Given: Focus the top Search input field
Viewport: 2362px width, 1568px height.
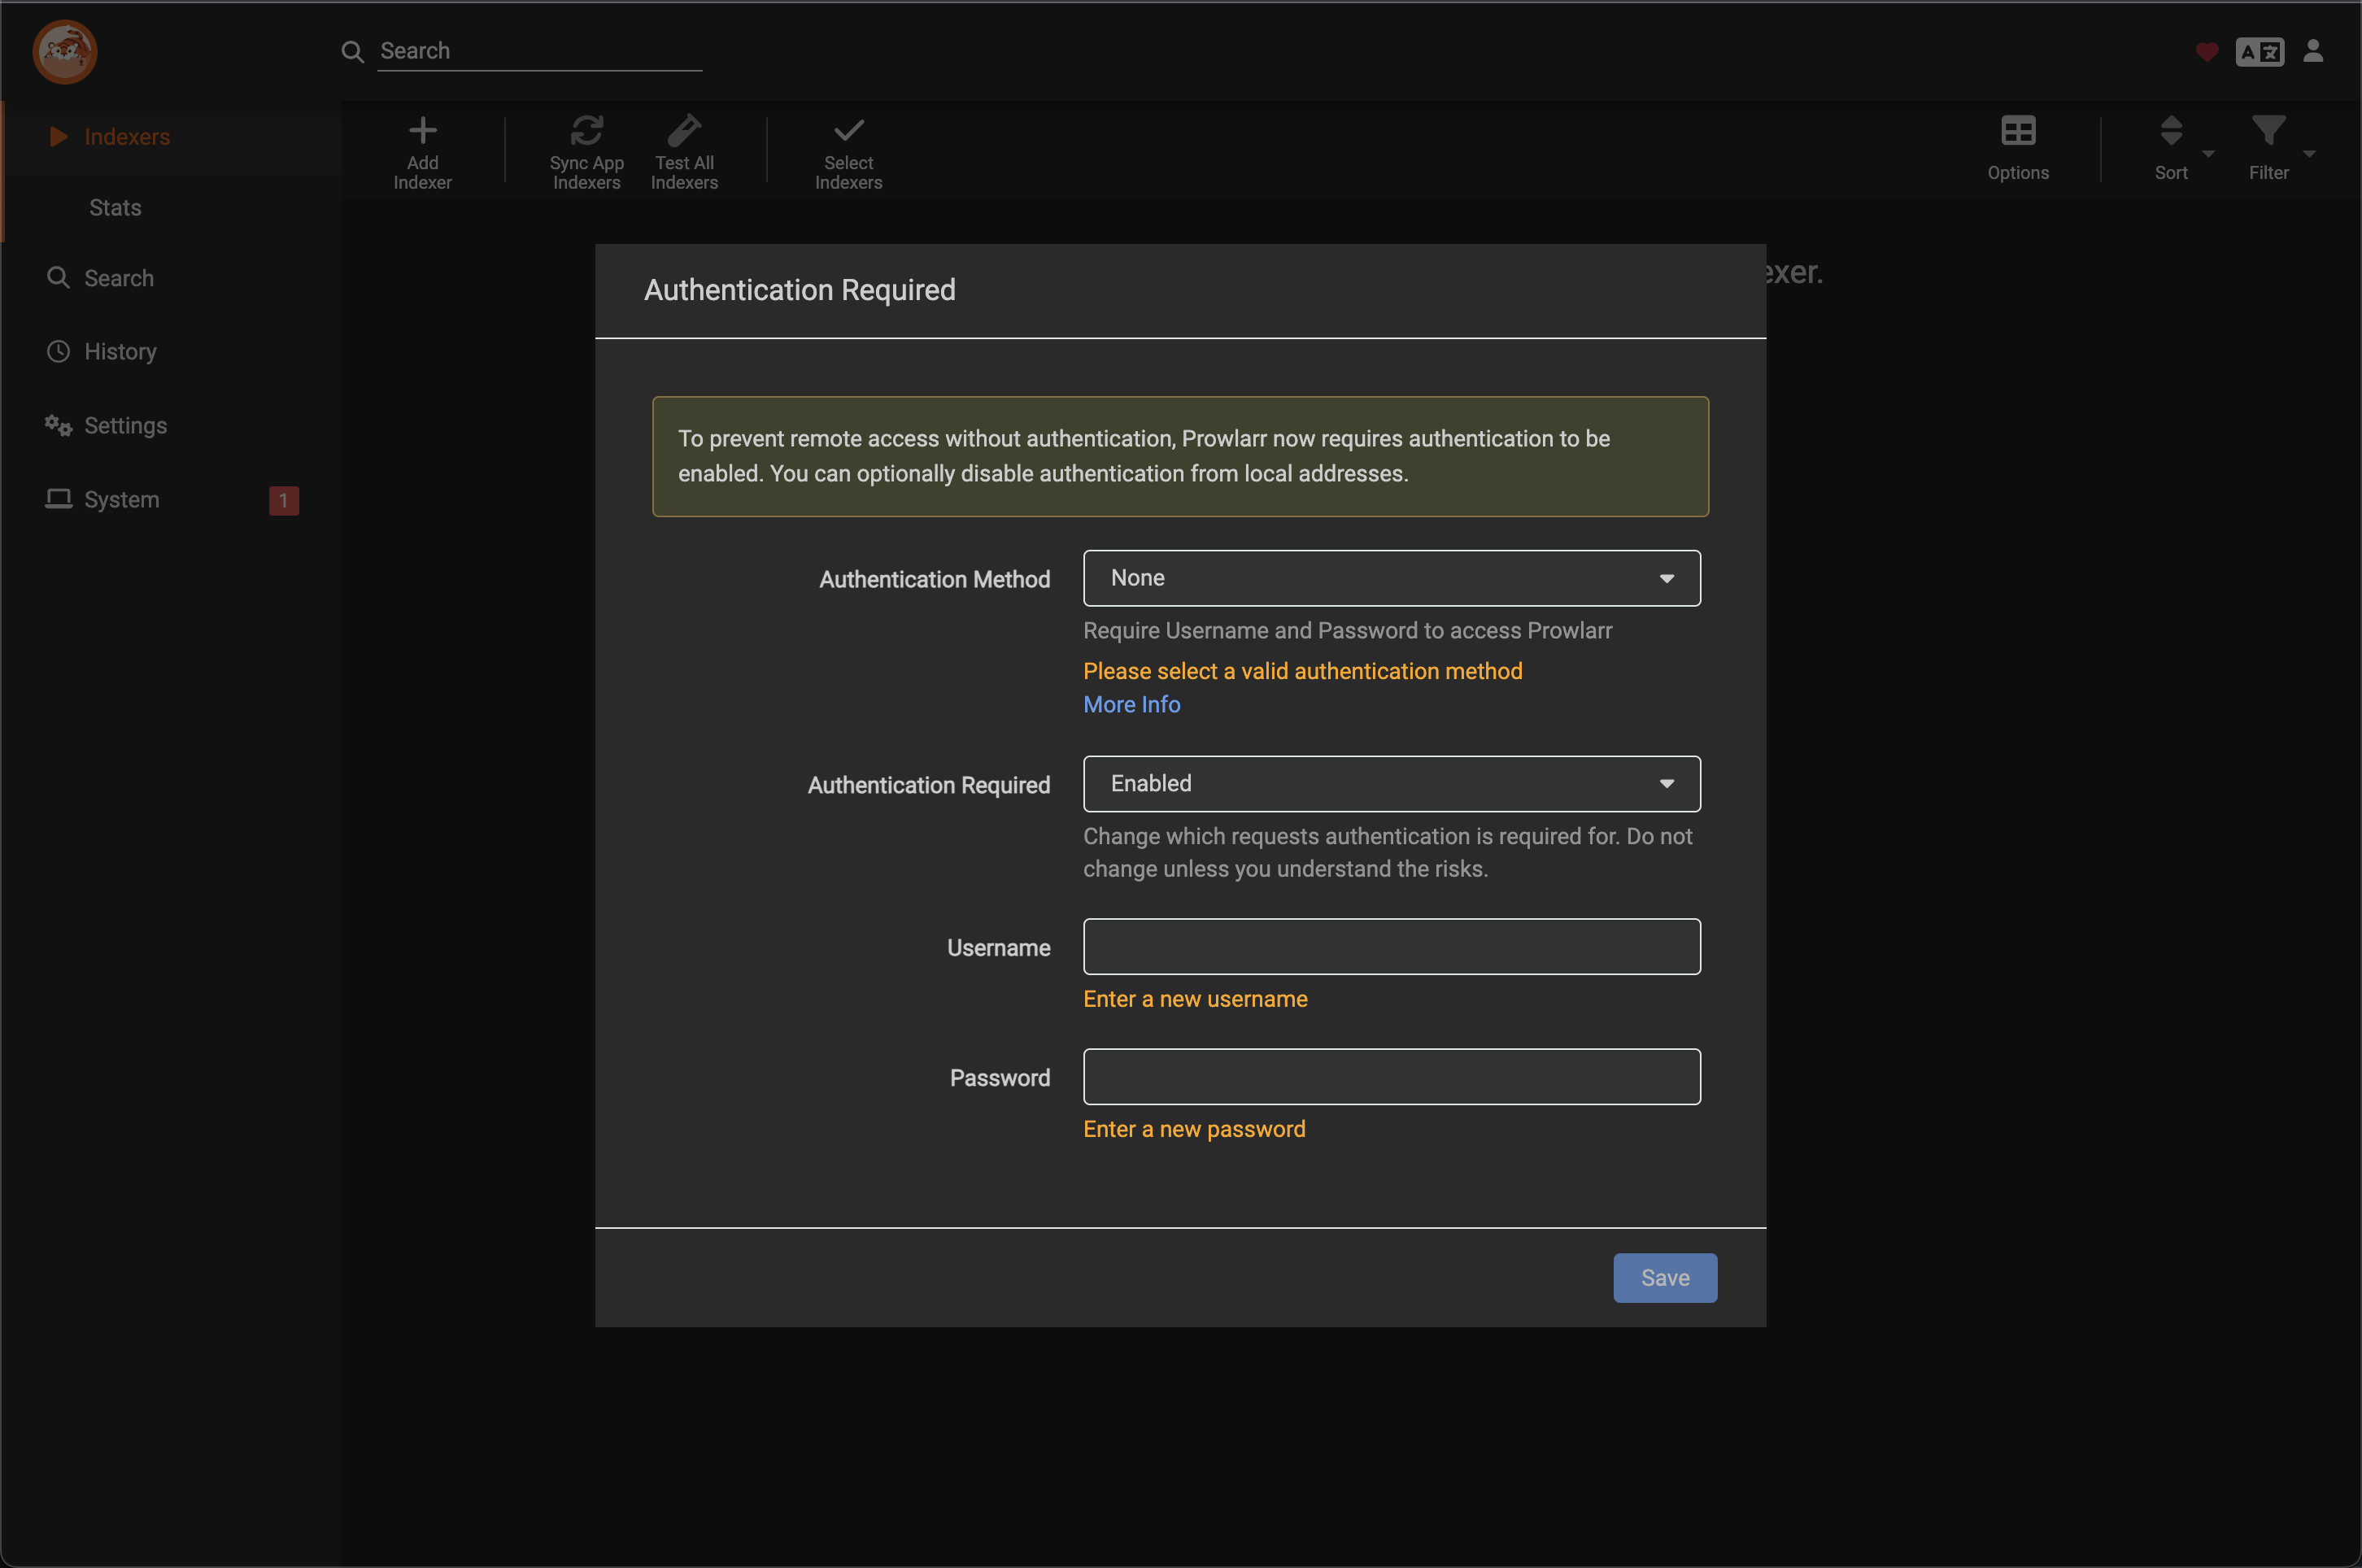Looking at the screenshot, I should [x=540, y=51].
